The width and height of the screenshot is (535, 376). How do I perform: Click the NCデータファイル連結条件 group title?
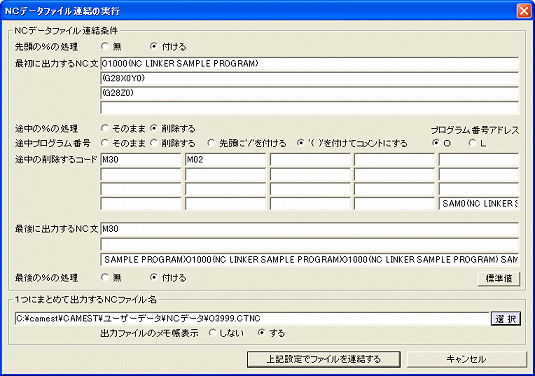[66, 31]
